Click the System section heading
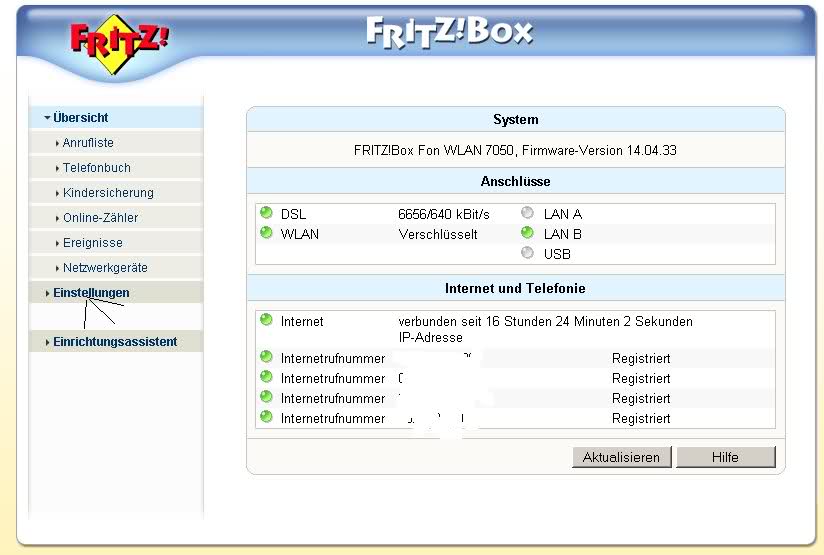 coord(516,120)
